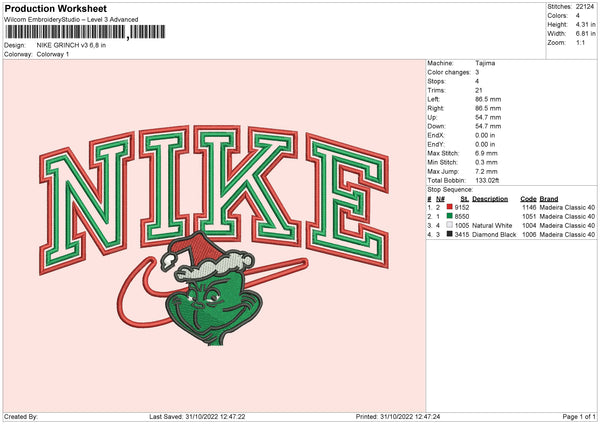Viewport: 600px width, 424px height.
Task: Click the red thread color swatch
Action: tap(449, 207)
